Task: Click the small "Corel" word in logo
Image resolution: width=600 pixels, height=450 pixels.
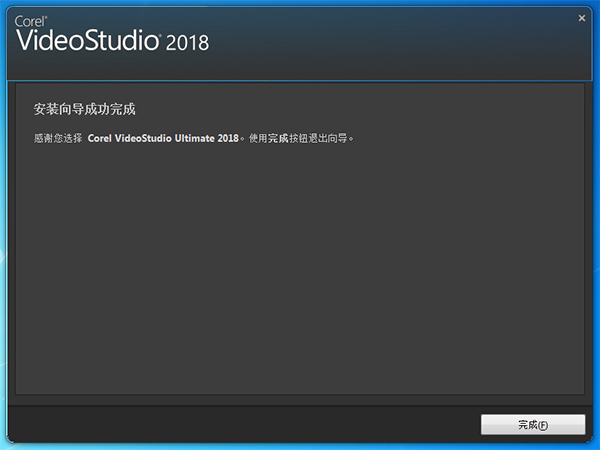Action: click(31, 20)
